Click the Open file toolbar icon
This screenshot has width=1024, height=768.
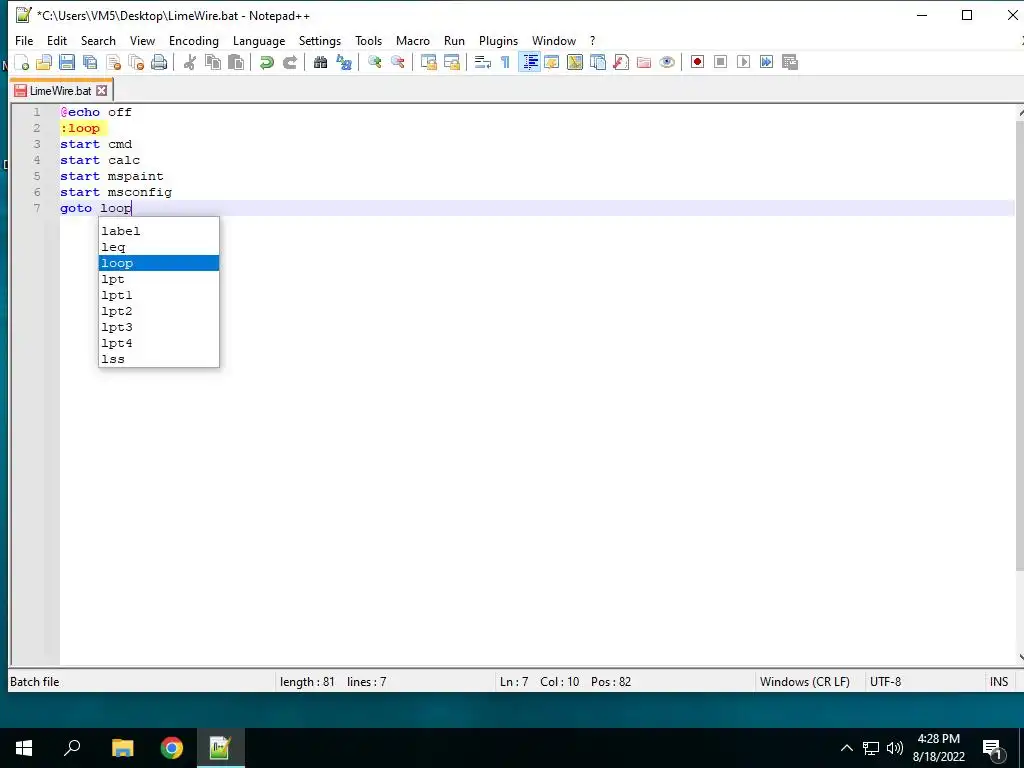(44, 63)
